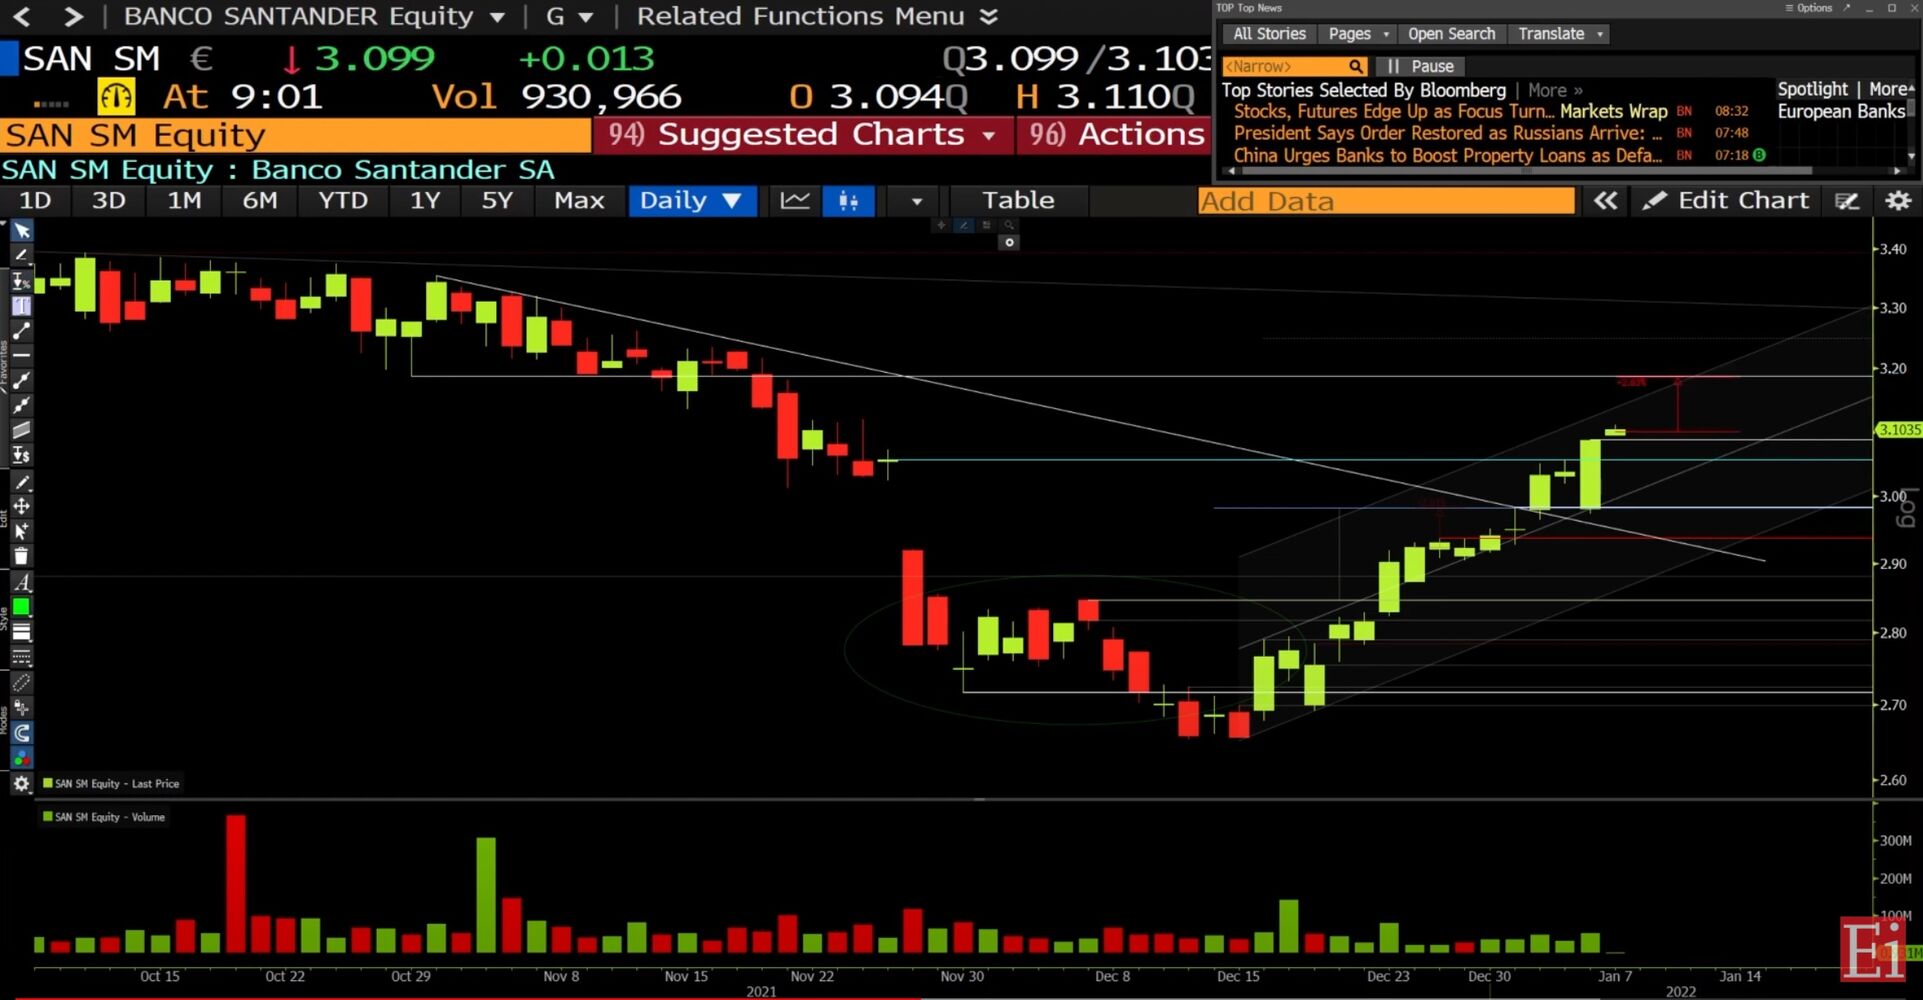1923x1000 pixels.
Task: Toggle the colored circles mode icon
Action: [21, 759]
